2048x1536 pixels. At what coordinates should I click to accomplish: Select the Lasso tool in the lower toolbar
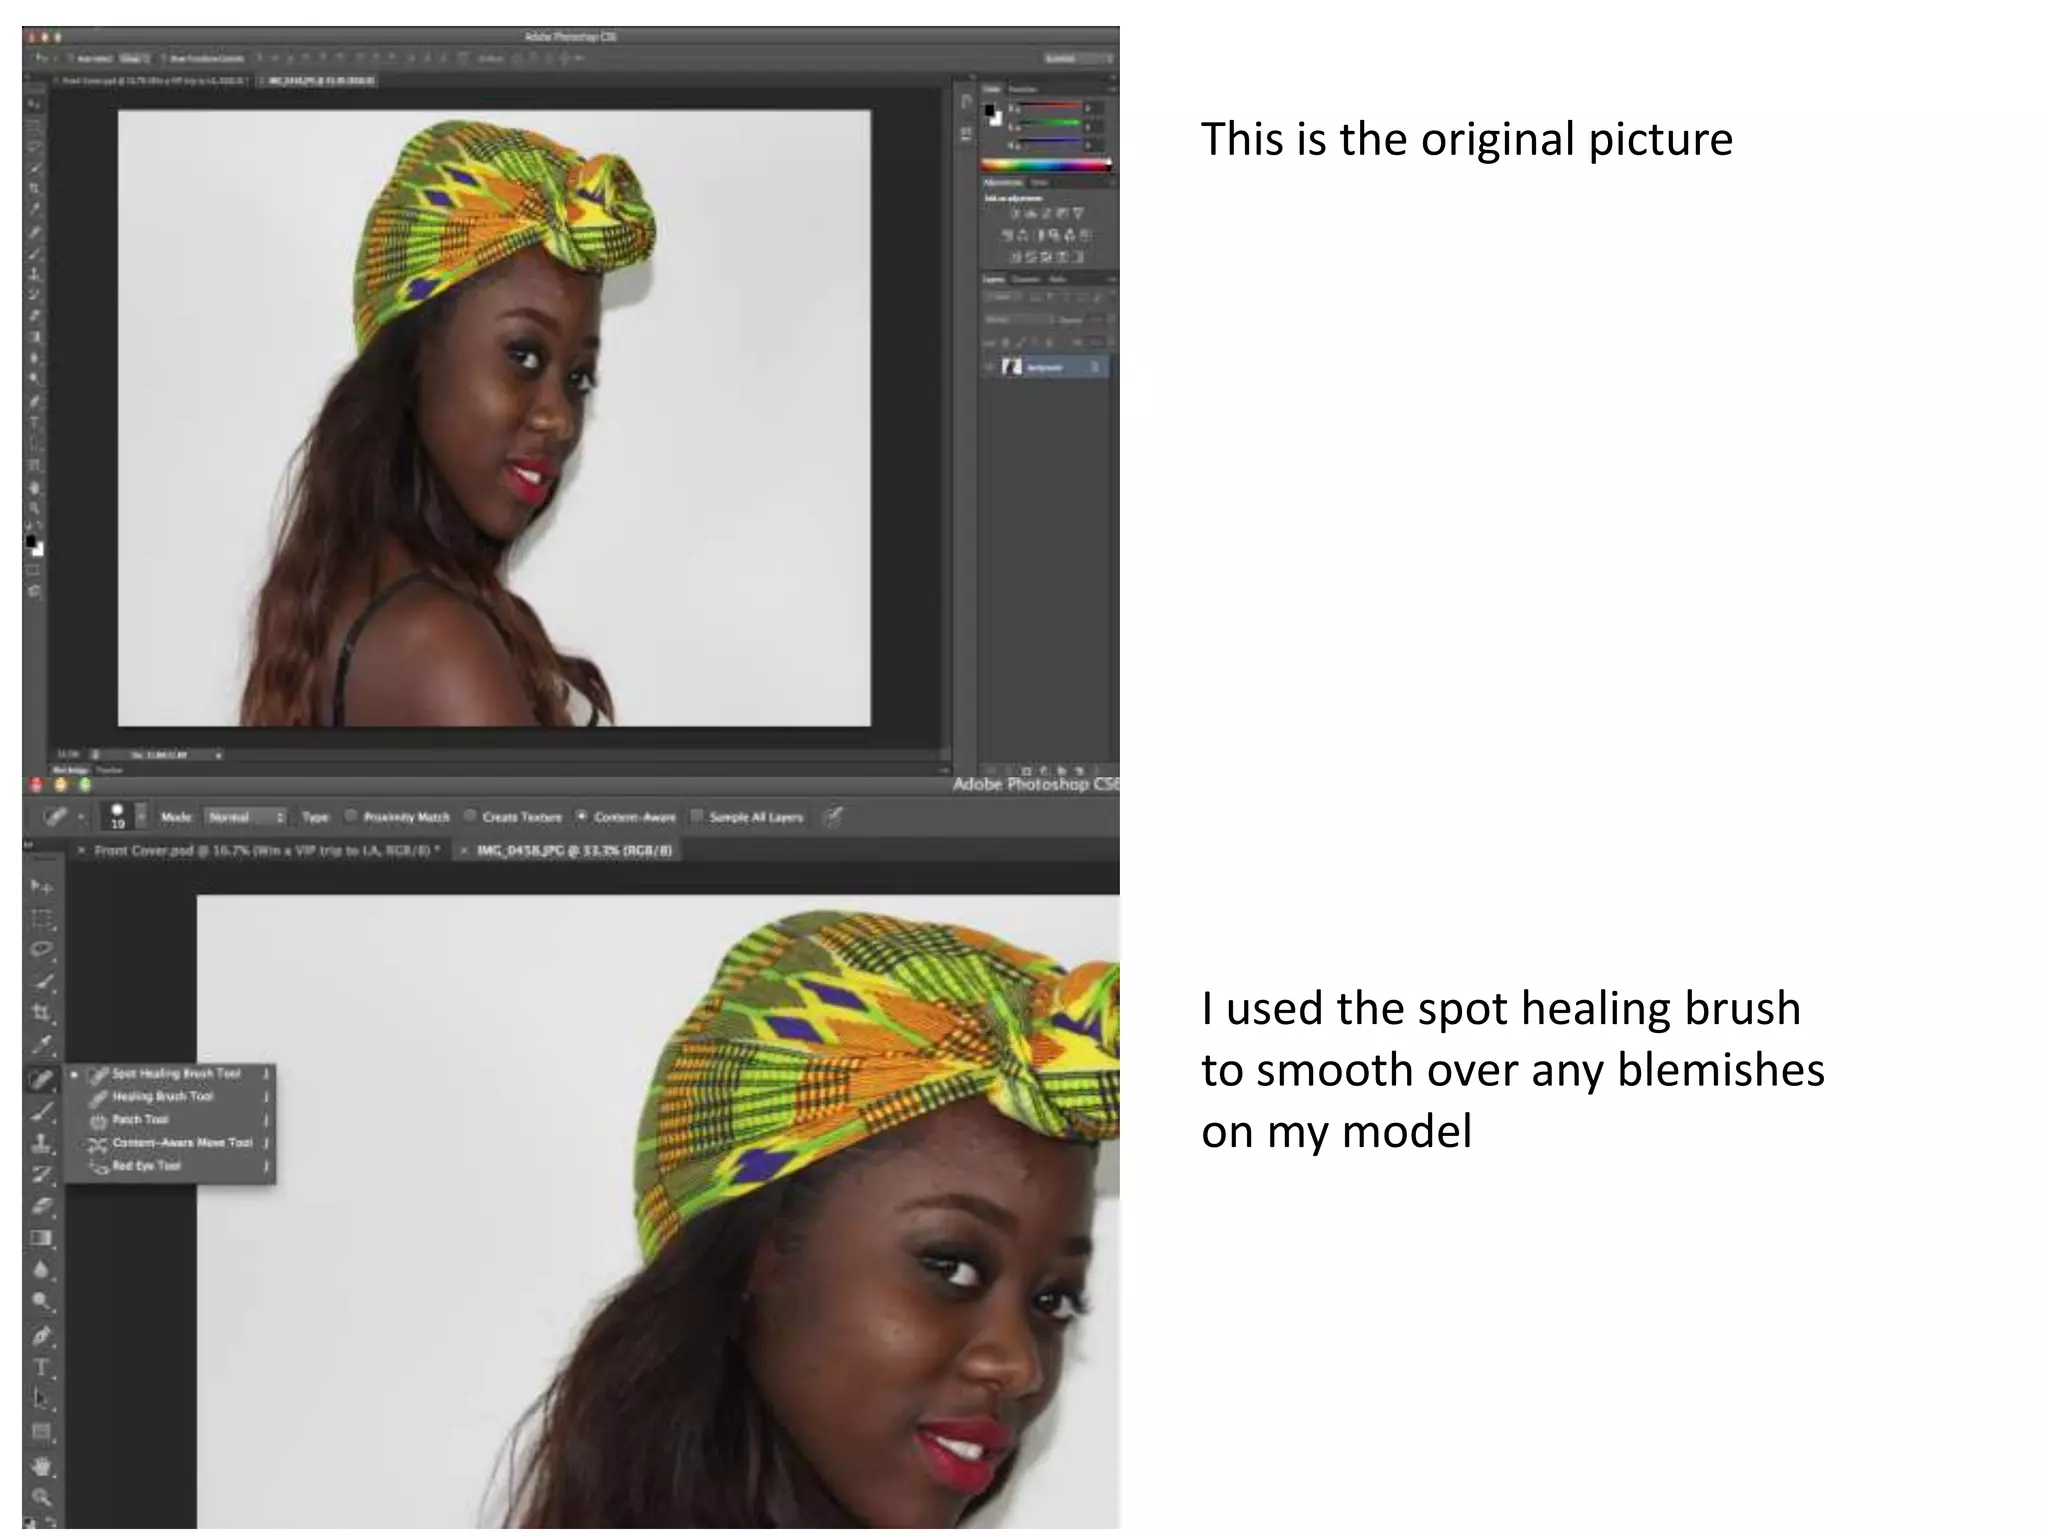(42, 949)
